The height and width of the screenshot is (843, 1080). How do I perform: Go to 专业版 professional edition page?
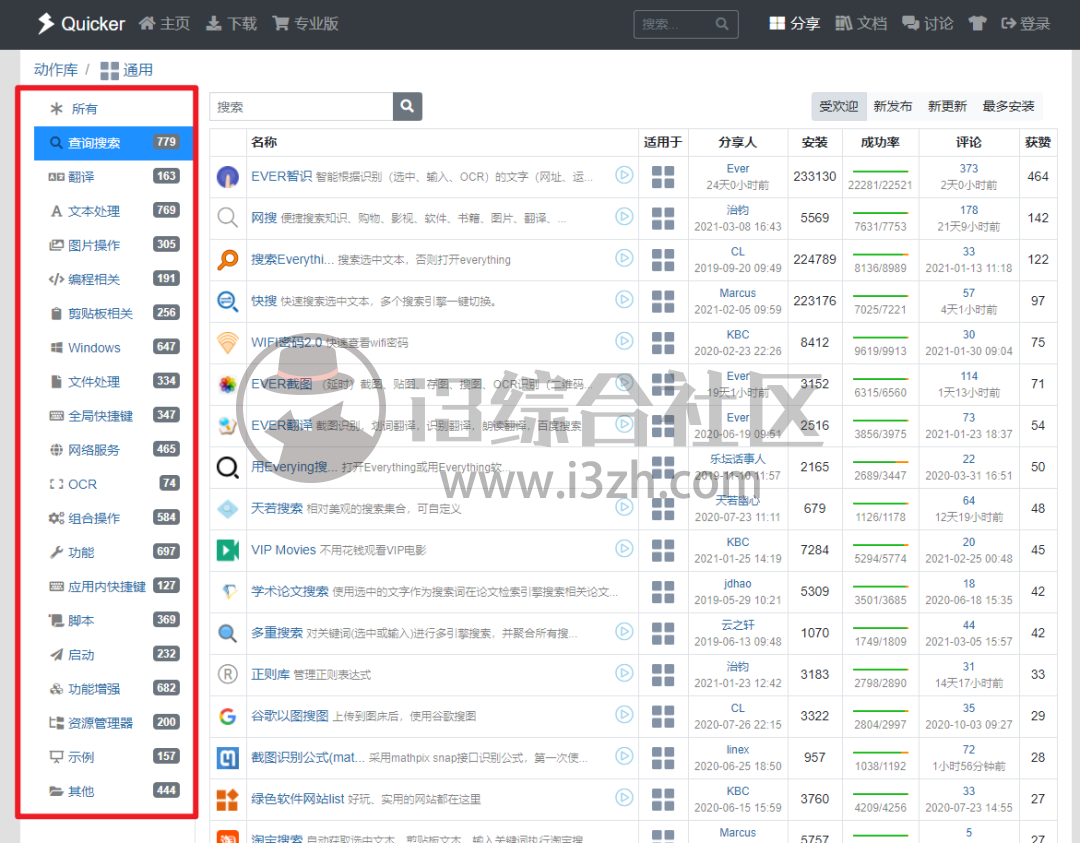(305, 24)
